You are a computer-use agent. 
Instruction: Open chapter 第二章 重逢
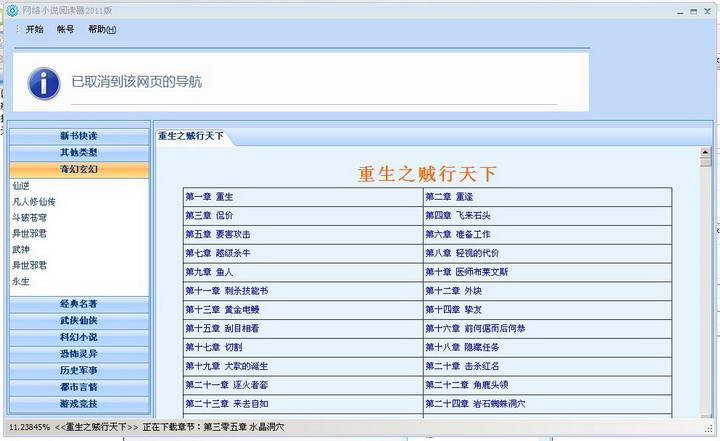[x=449, y=197]
